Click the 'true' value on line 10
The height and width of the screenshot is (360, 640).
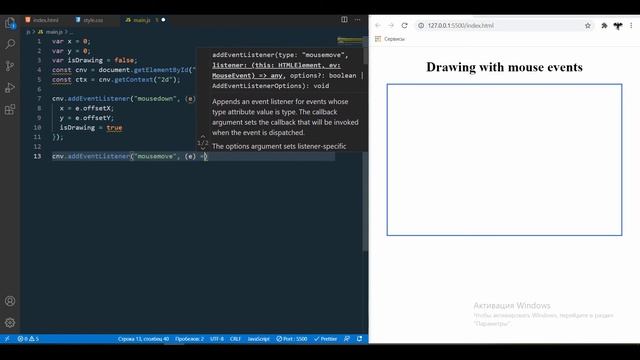click(x=114, y=127)
